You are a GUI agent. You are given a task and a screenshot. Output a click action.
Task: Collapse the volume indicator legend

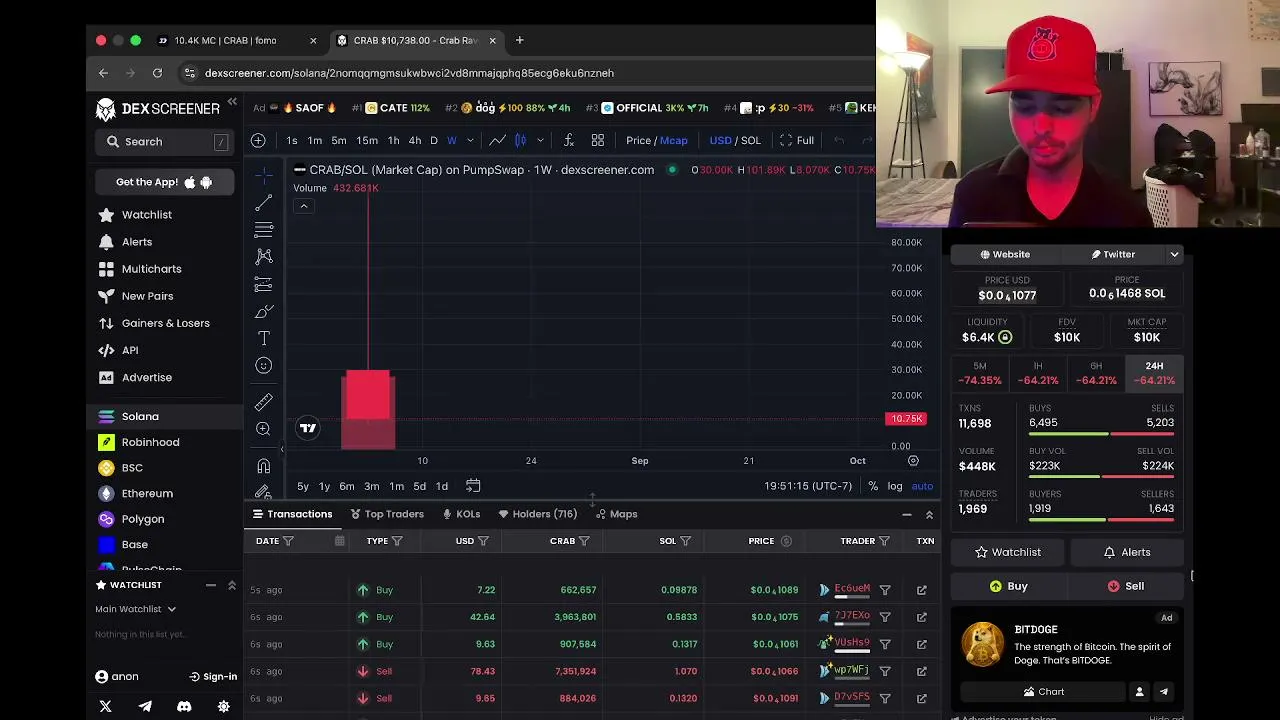[x=303, y=206]
